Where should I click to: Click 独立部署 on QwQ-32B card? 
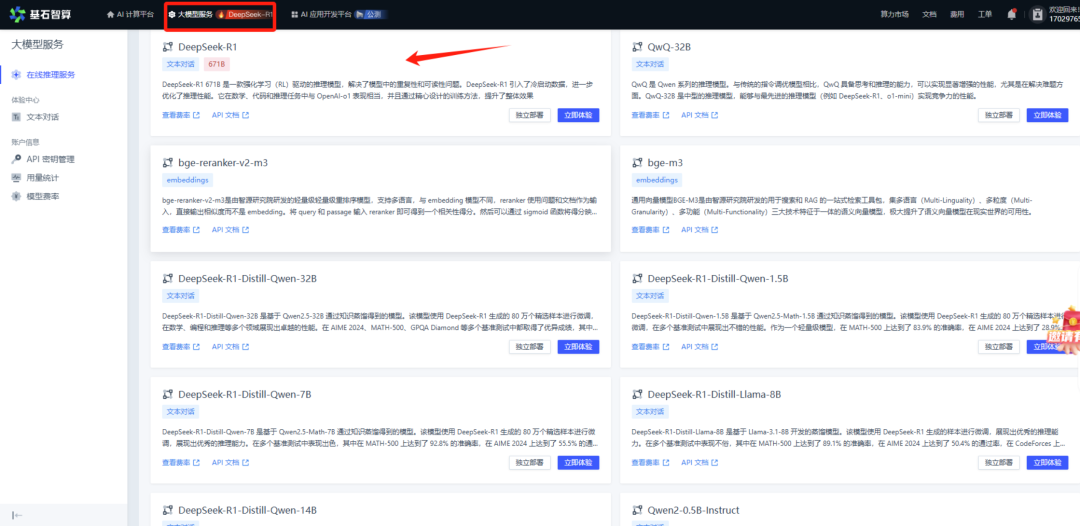pyautogui.click(x=999, y=115)
